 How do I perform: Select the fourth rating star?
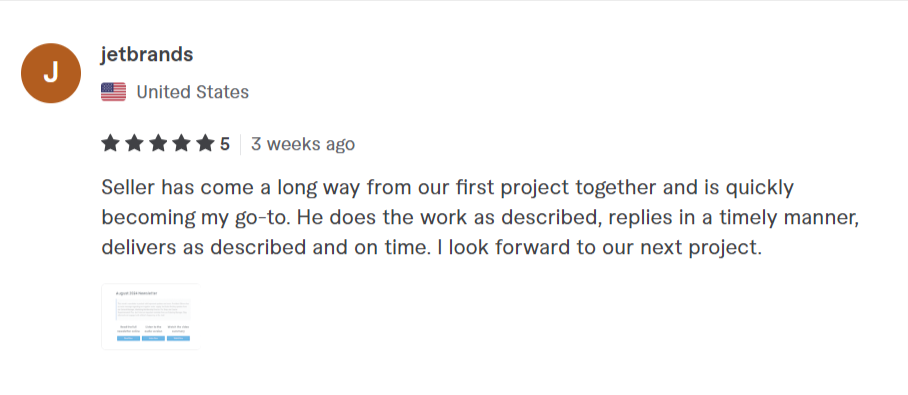(x=181, y=143)
